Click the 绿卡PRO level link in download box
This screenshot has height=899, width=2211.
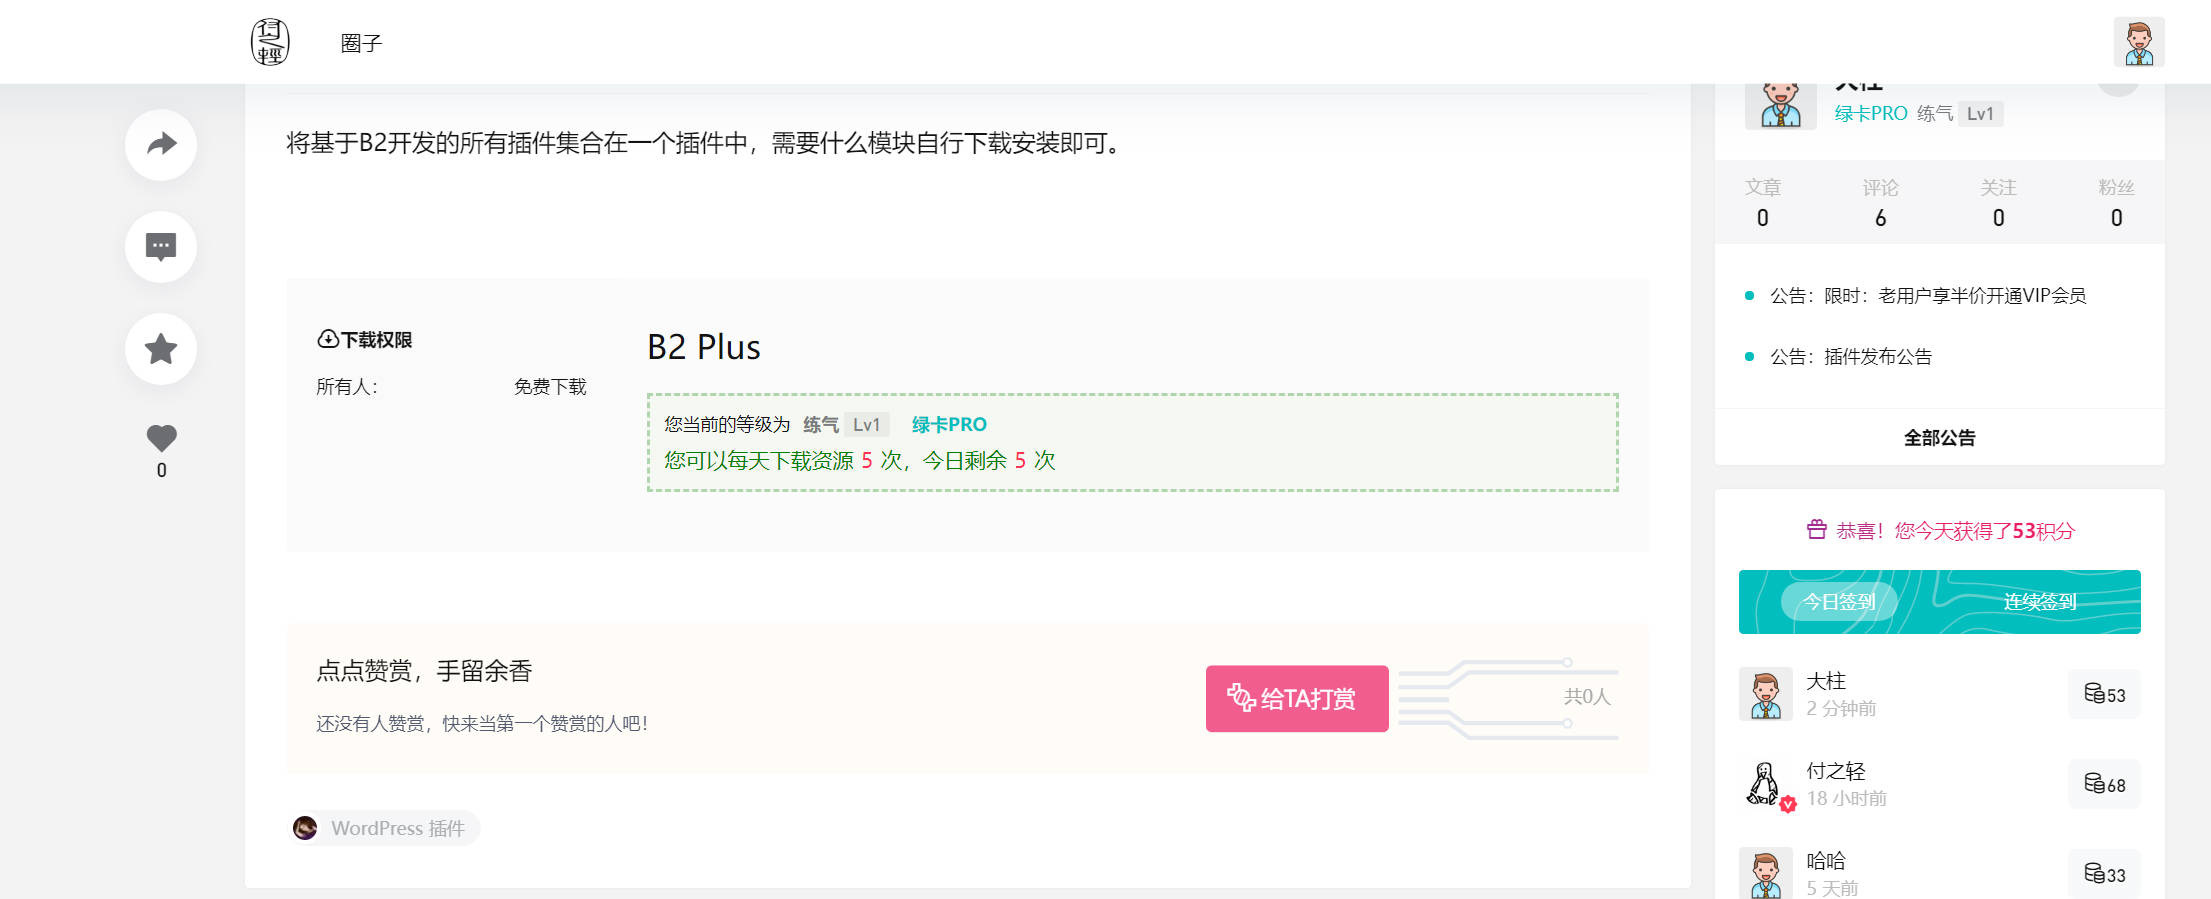pos(948,425)
